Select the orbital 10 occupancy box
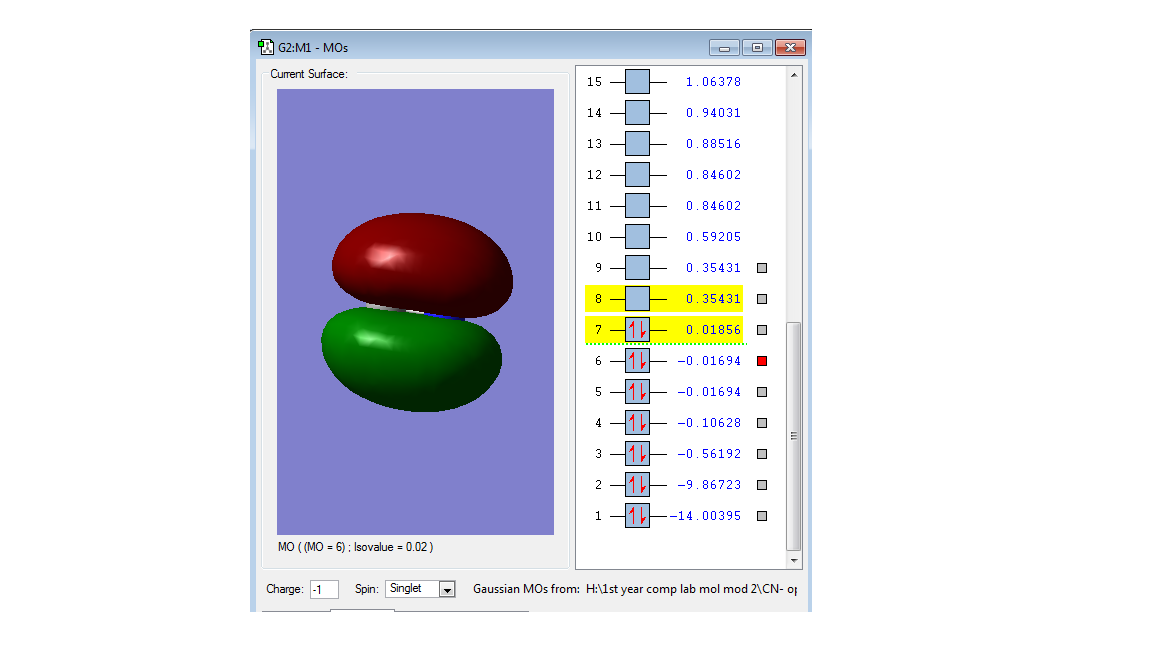1152x648 pixels. point(637,237)
